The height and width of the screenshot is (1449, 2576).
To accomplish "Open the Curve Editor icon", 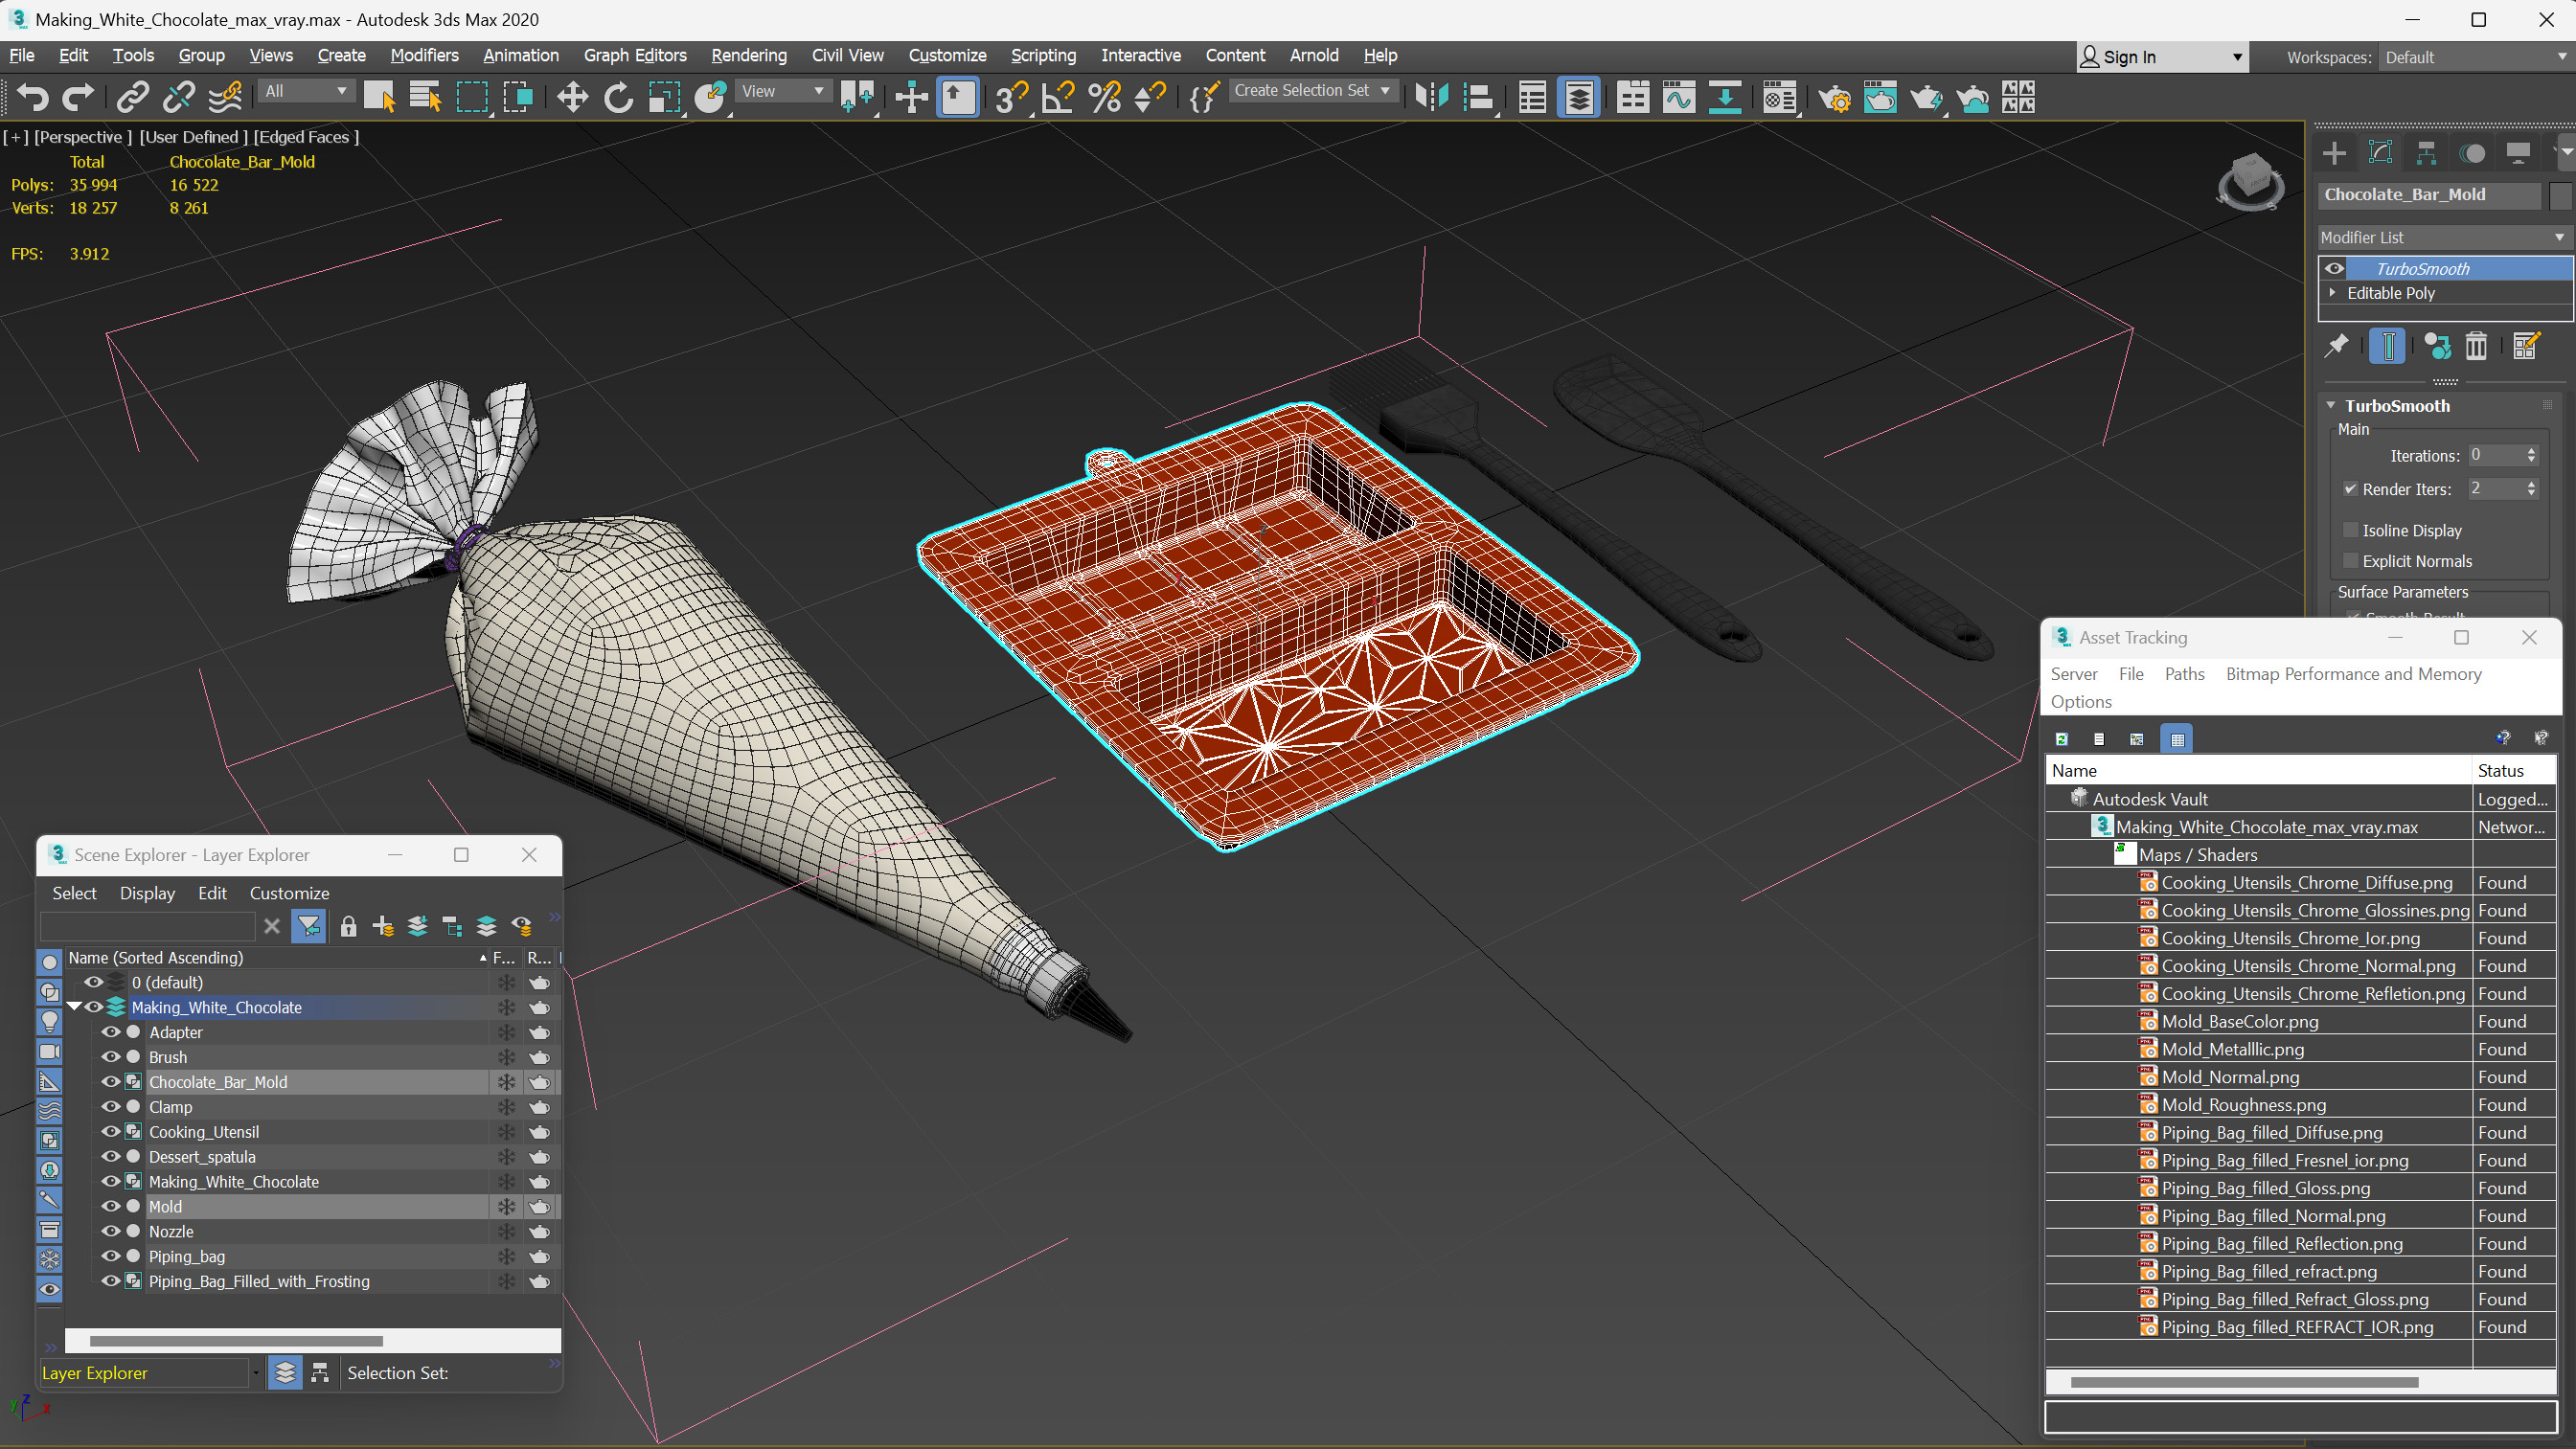I will pos(1679,97).
